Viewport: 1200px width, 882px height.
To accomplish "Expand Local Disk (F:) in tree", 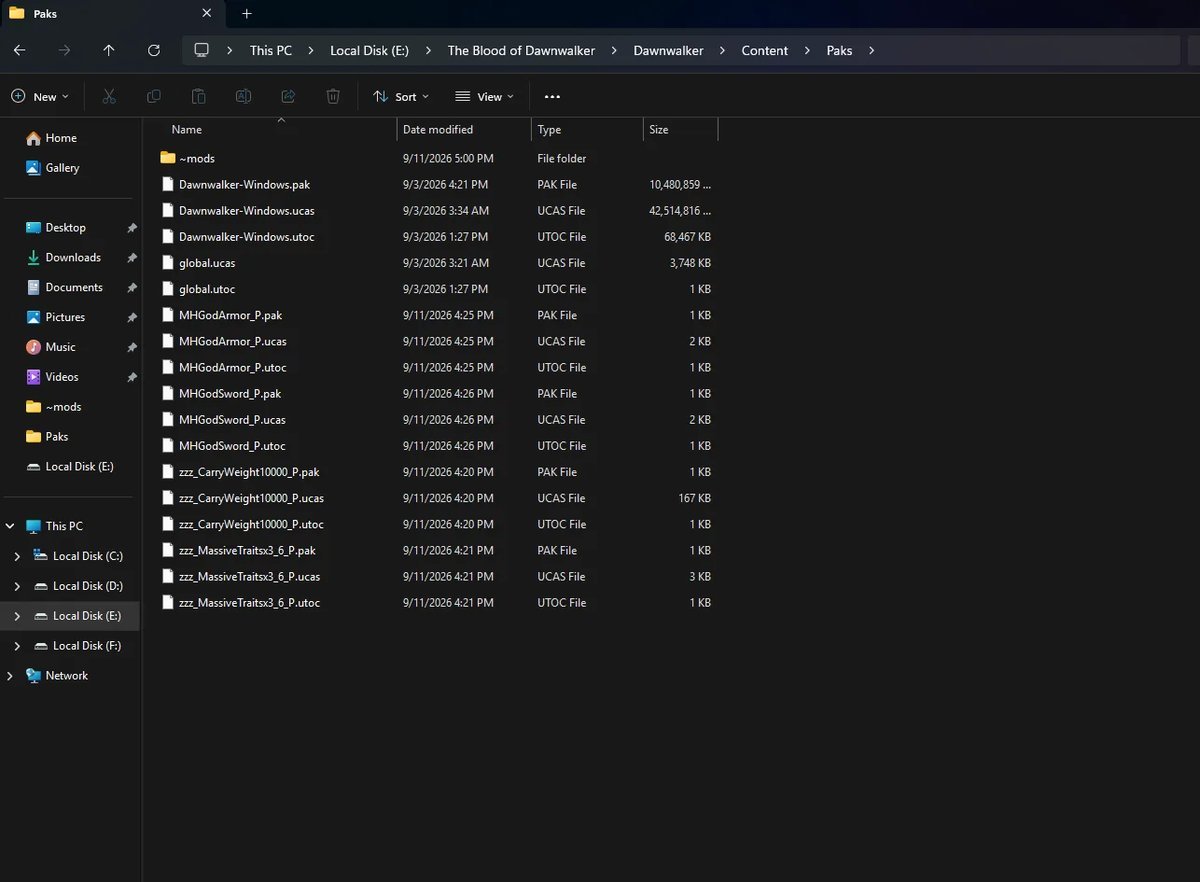I will pyautogui.click(x=18, y=646).
